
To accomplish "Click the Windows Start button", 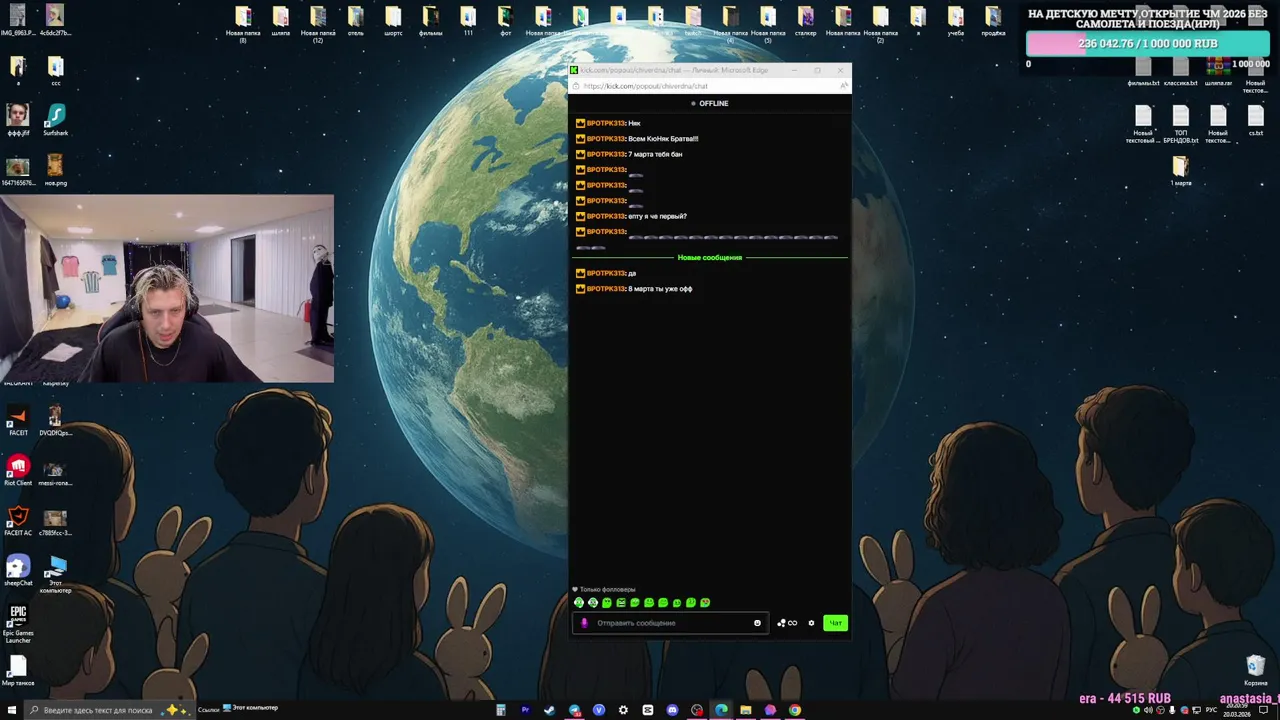I will coord(11,710).
